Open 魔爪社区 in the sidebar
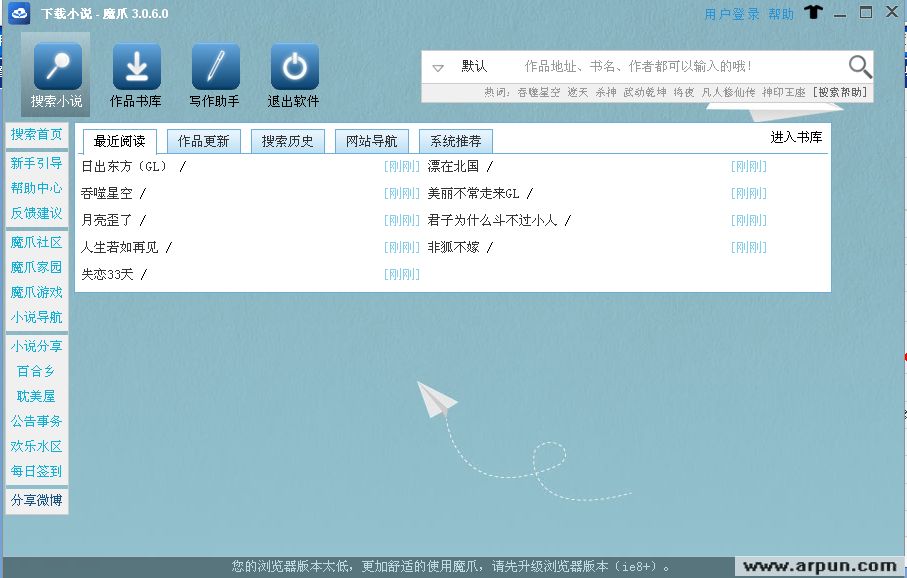The width and height of the screenshot is (907, 578). 37,242
